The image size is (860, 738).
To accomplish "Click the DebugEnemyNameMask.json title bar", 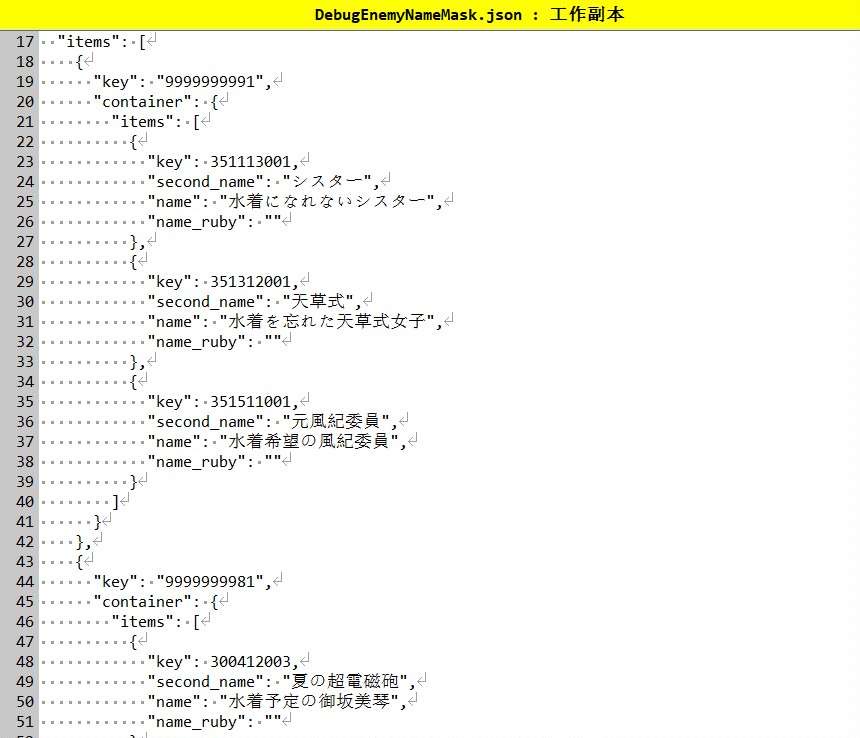I will coord(430,15).
